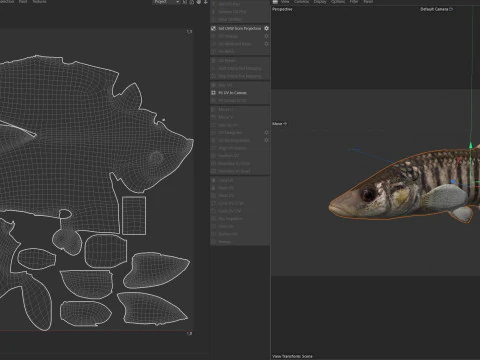Screen dimensions: 480x360
Task: Select the Store UV command
Action: (226, 226)
